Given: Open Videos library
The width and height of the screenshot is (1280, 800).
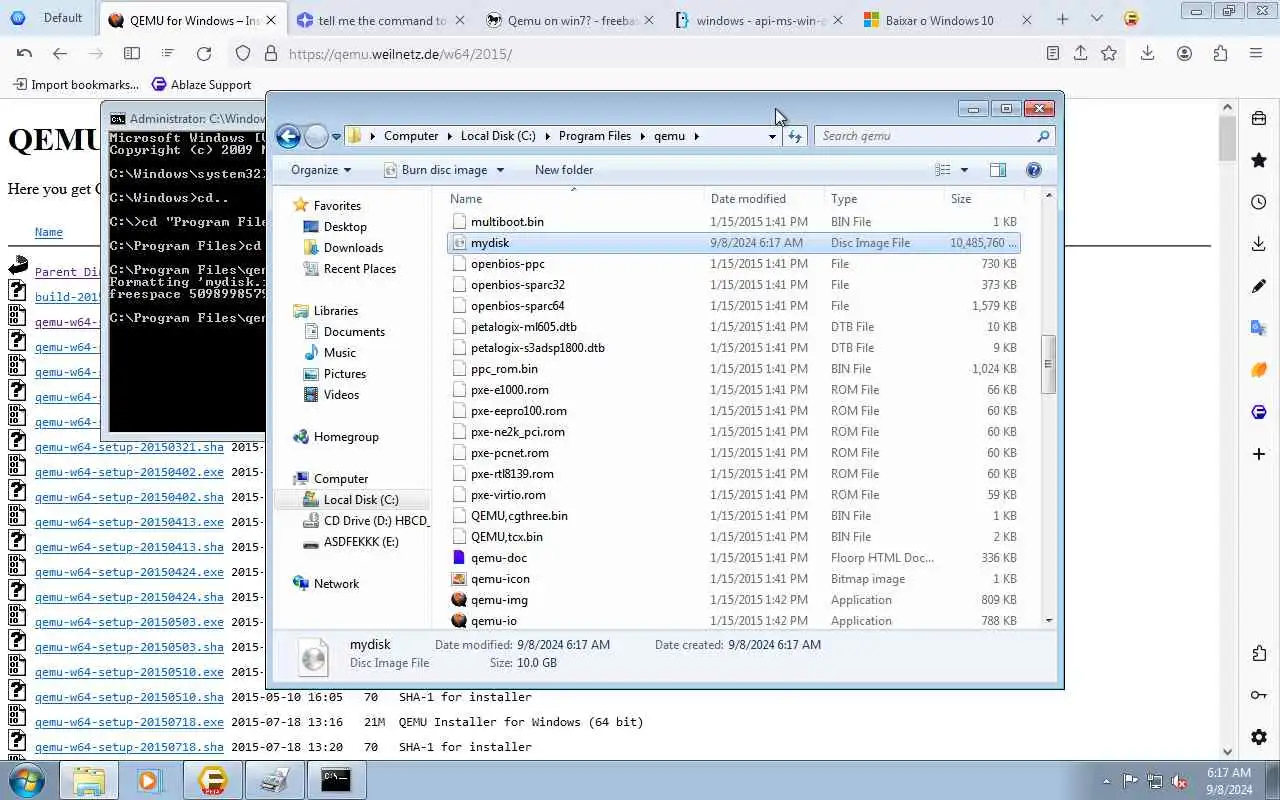Looking at the screenshot, I should [x=341, y=395].
